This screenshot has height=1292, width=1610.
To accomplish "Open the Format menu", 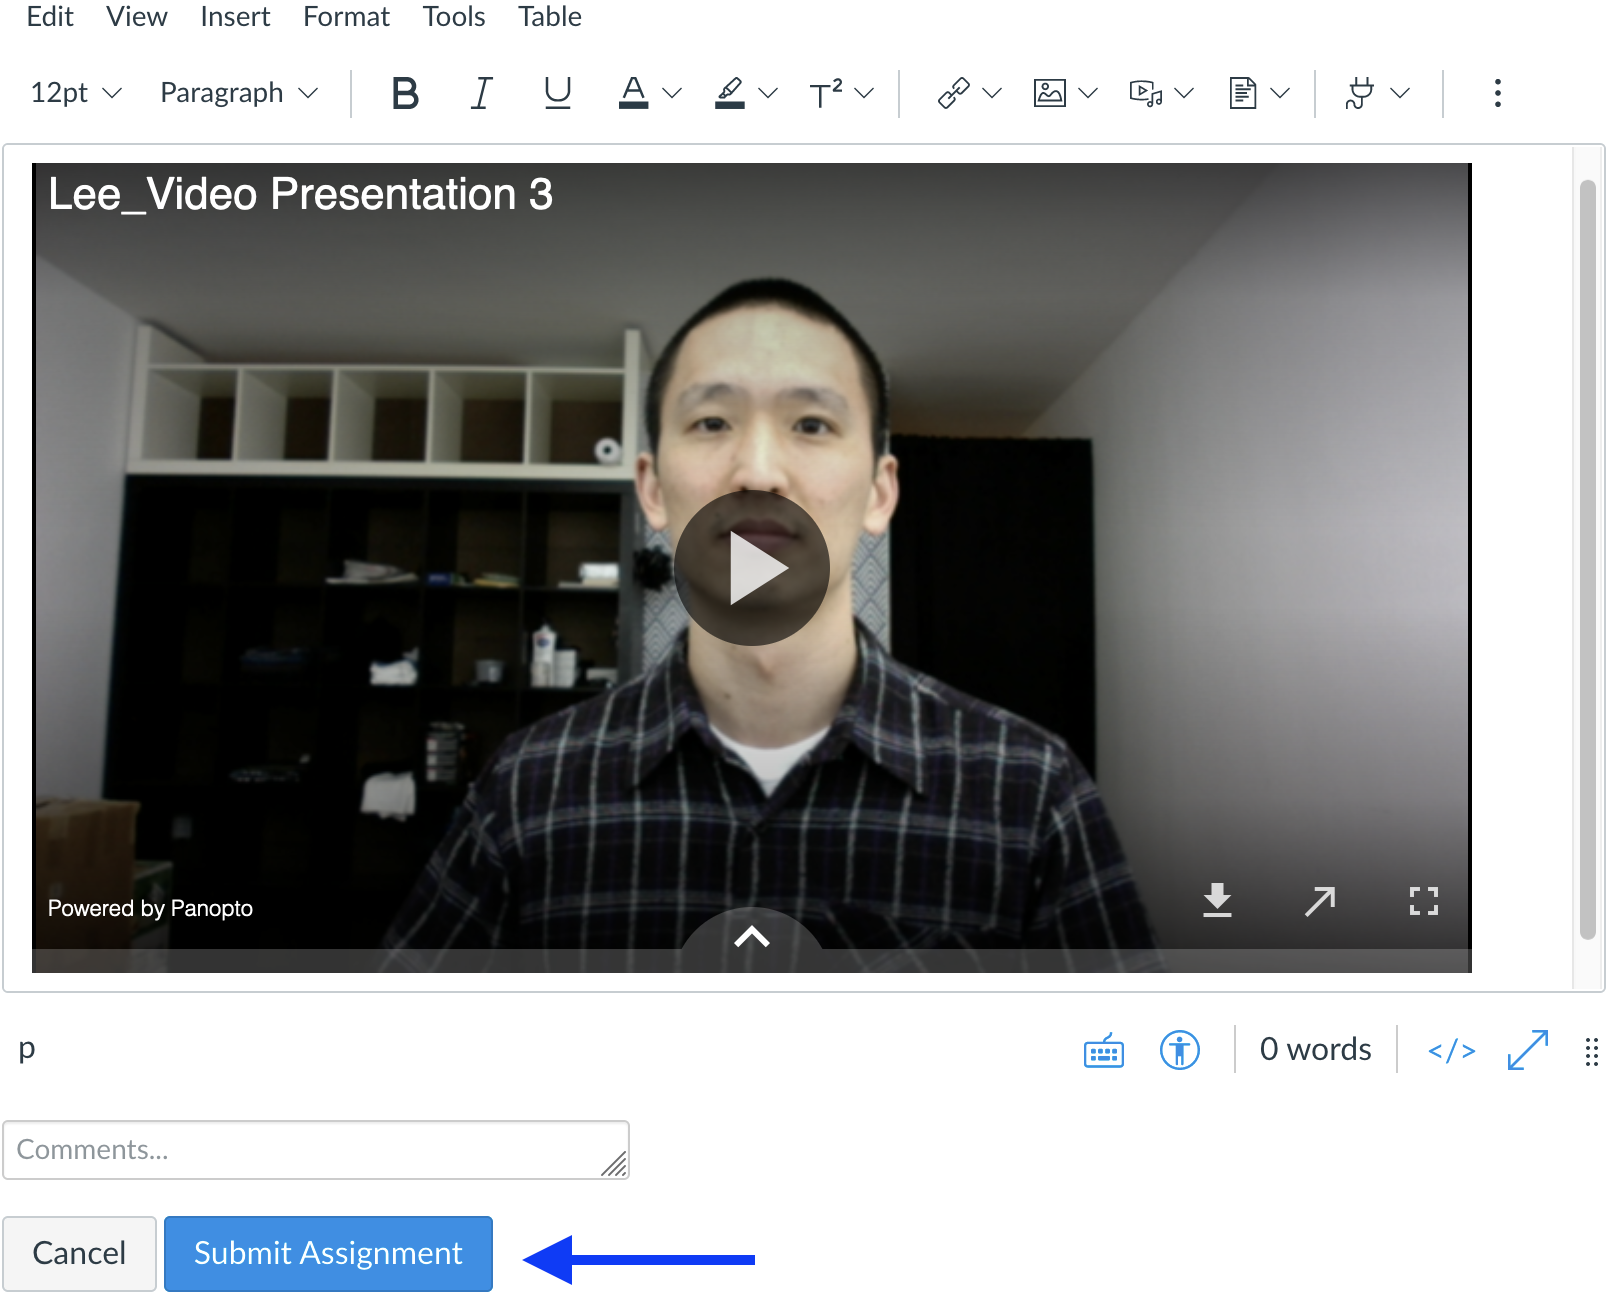I will pyautogui.click(x=346, y=16).
